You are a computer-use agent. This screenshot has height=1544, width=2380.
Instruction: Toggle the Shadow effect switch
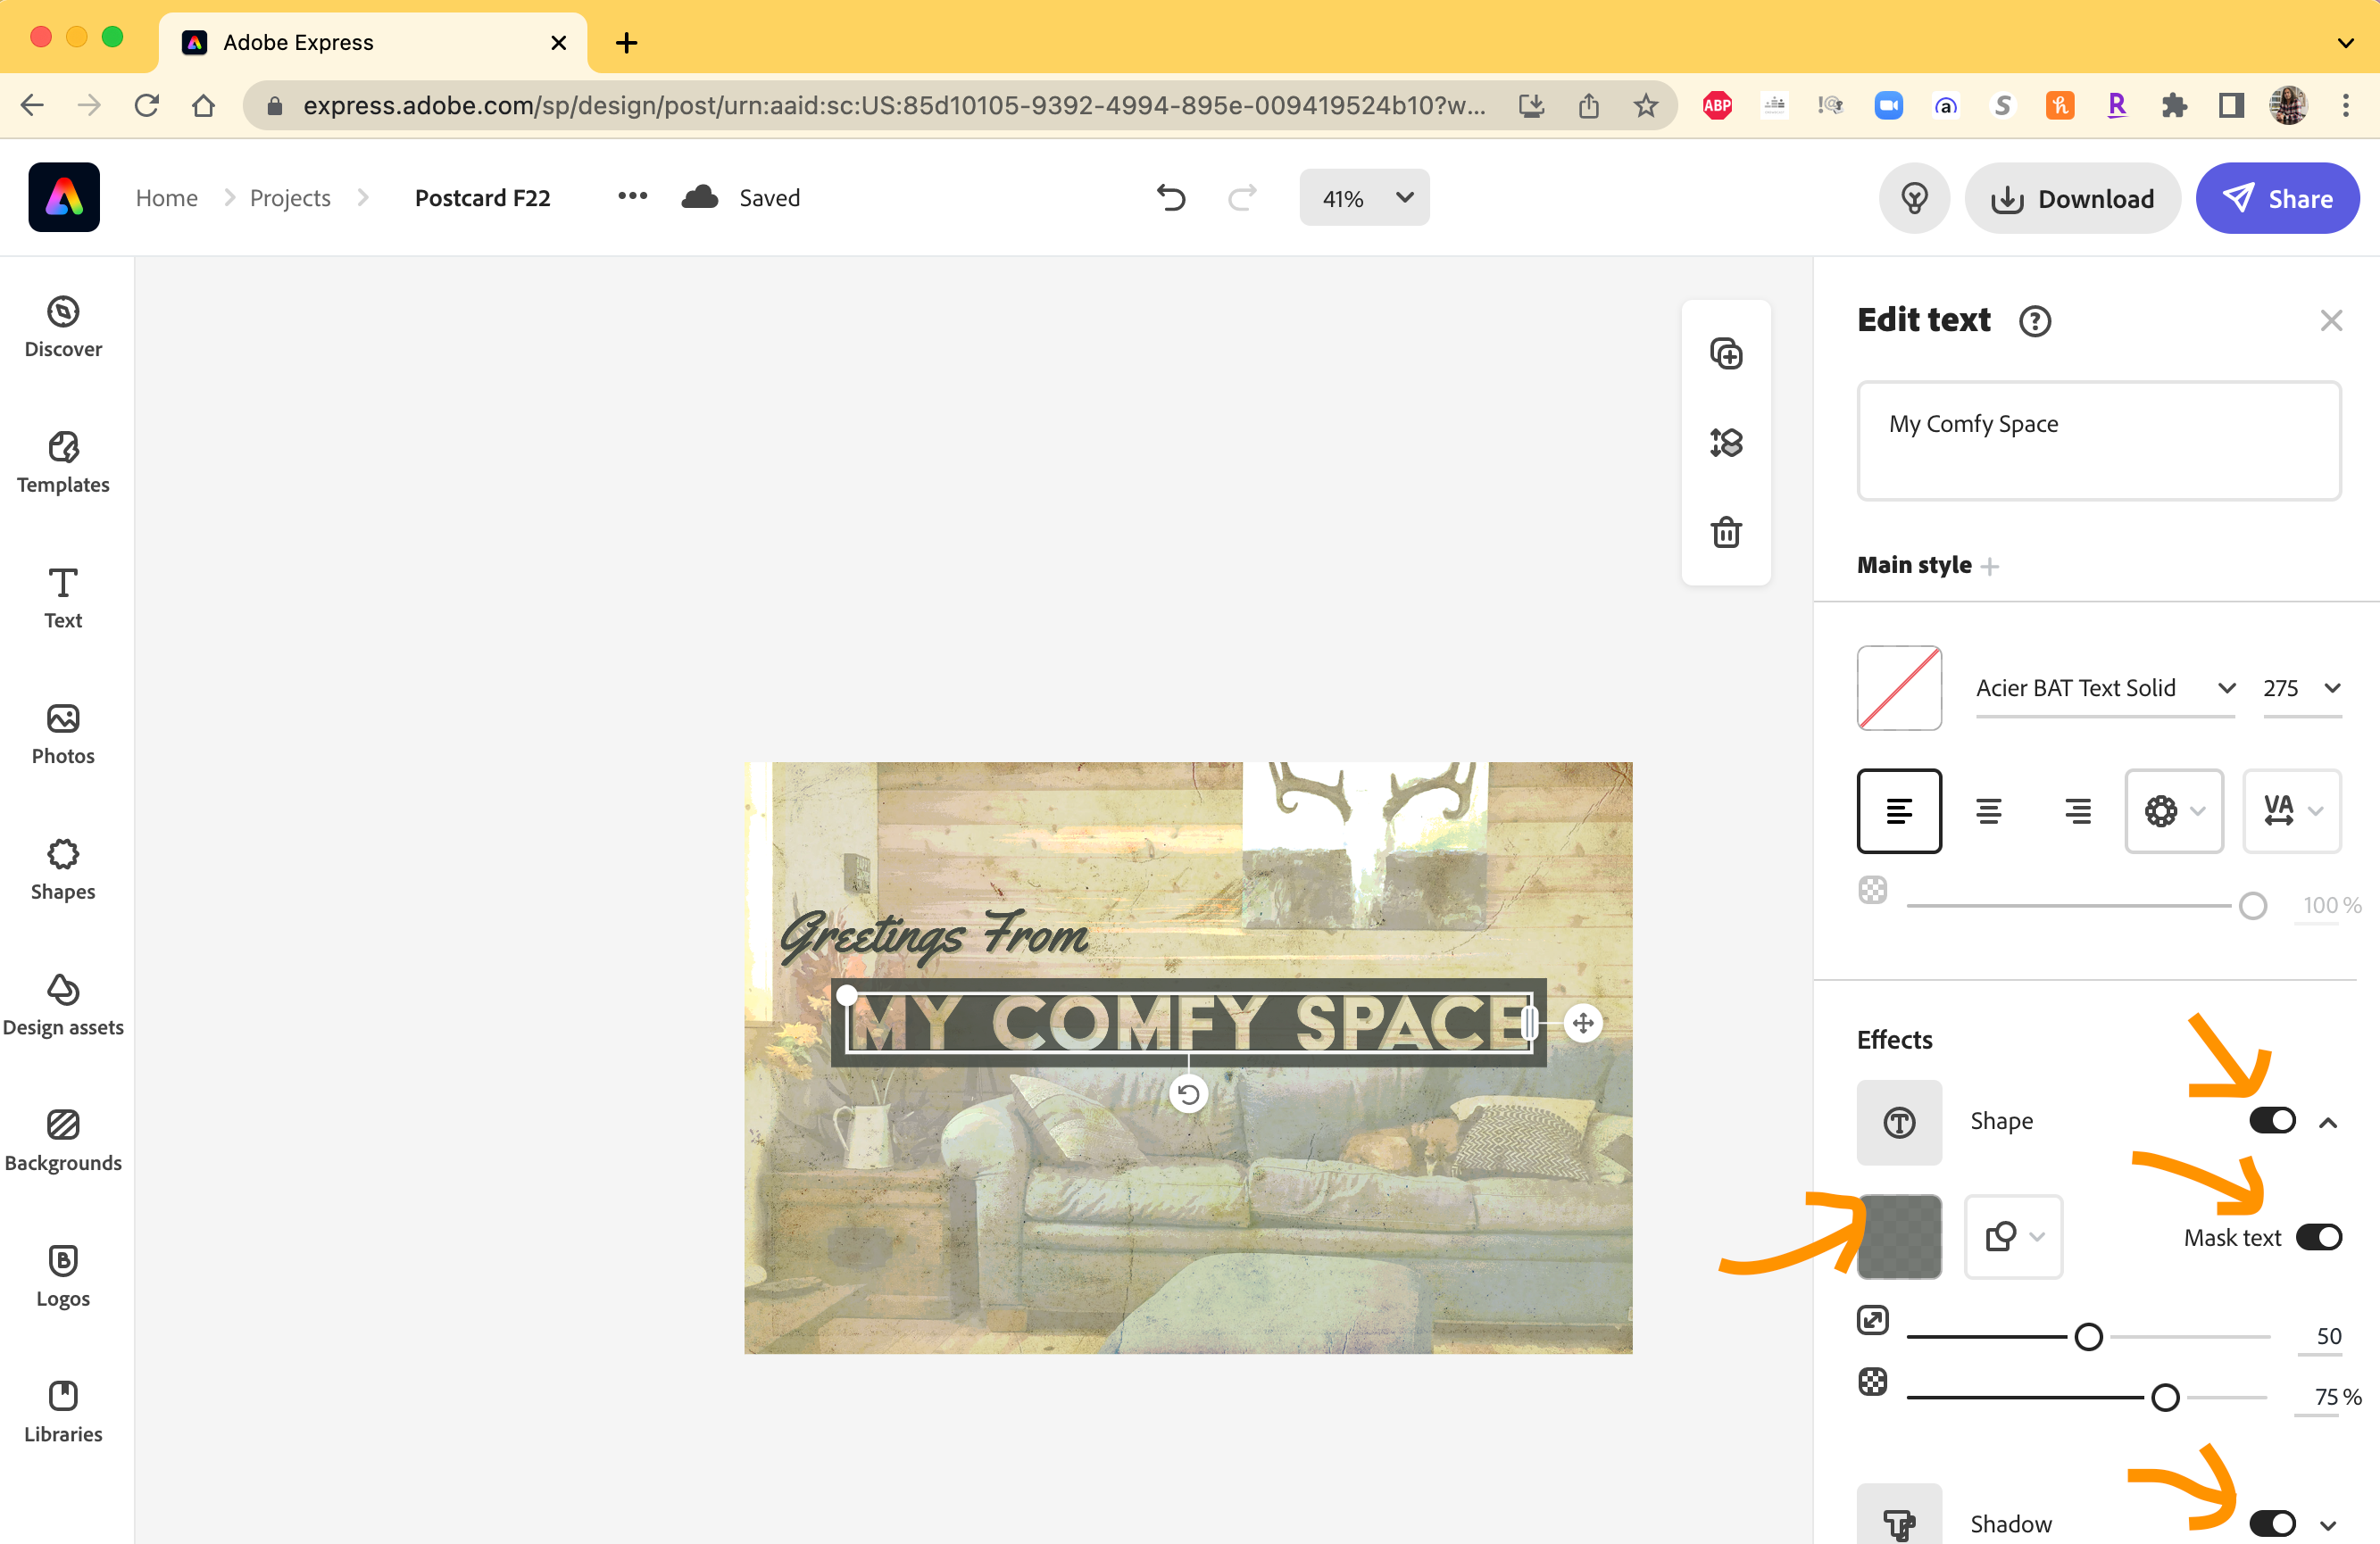[2272, 1523]
